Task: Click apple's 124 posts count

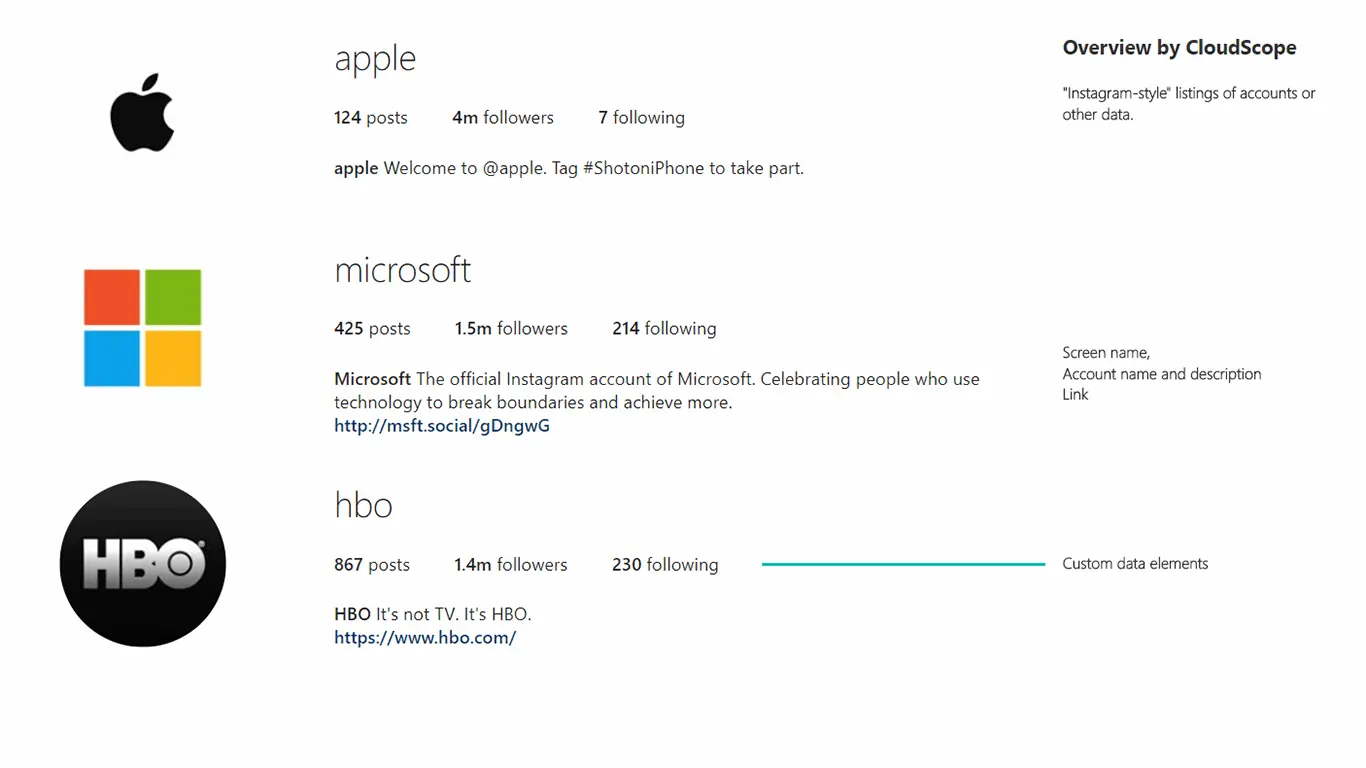Action: 371,118
